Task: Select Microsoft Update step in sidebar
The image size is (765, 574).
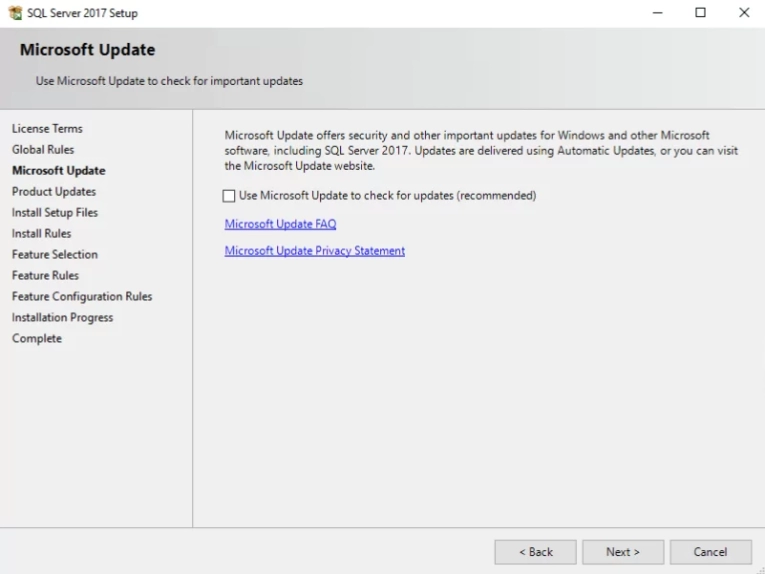Action: pos(58,171)
